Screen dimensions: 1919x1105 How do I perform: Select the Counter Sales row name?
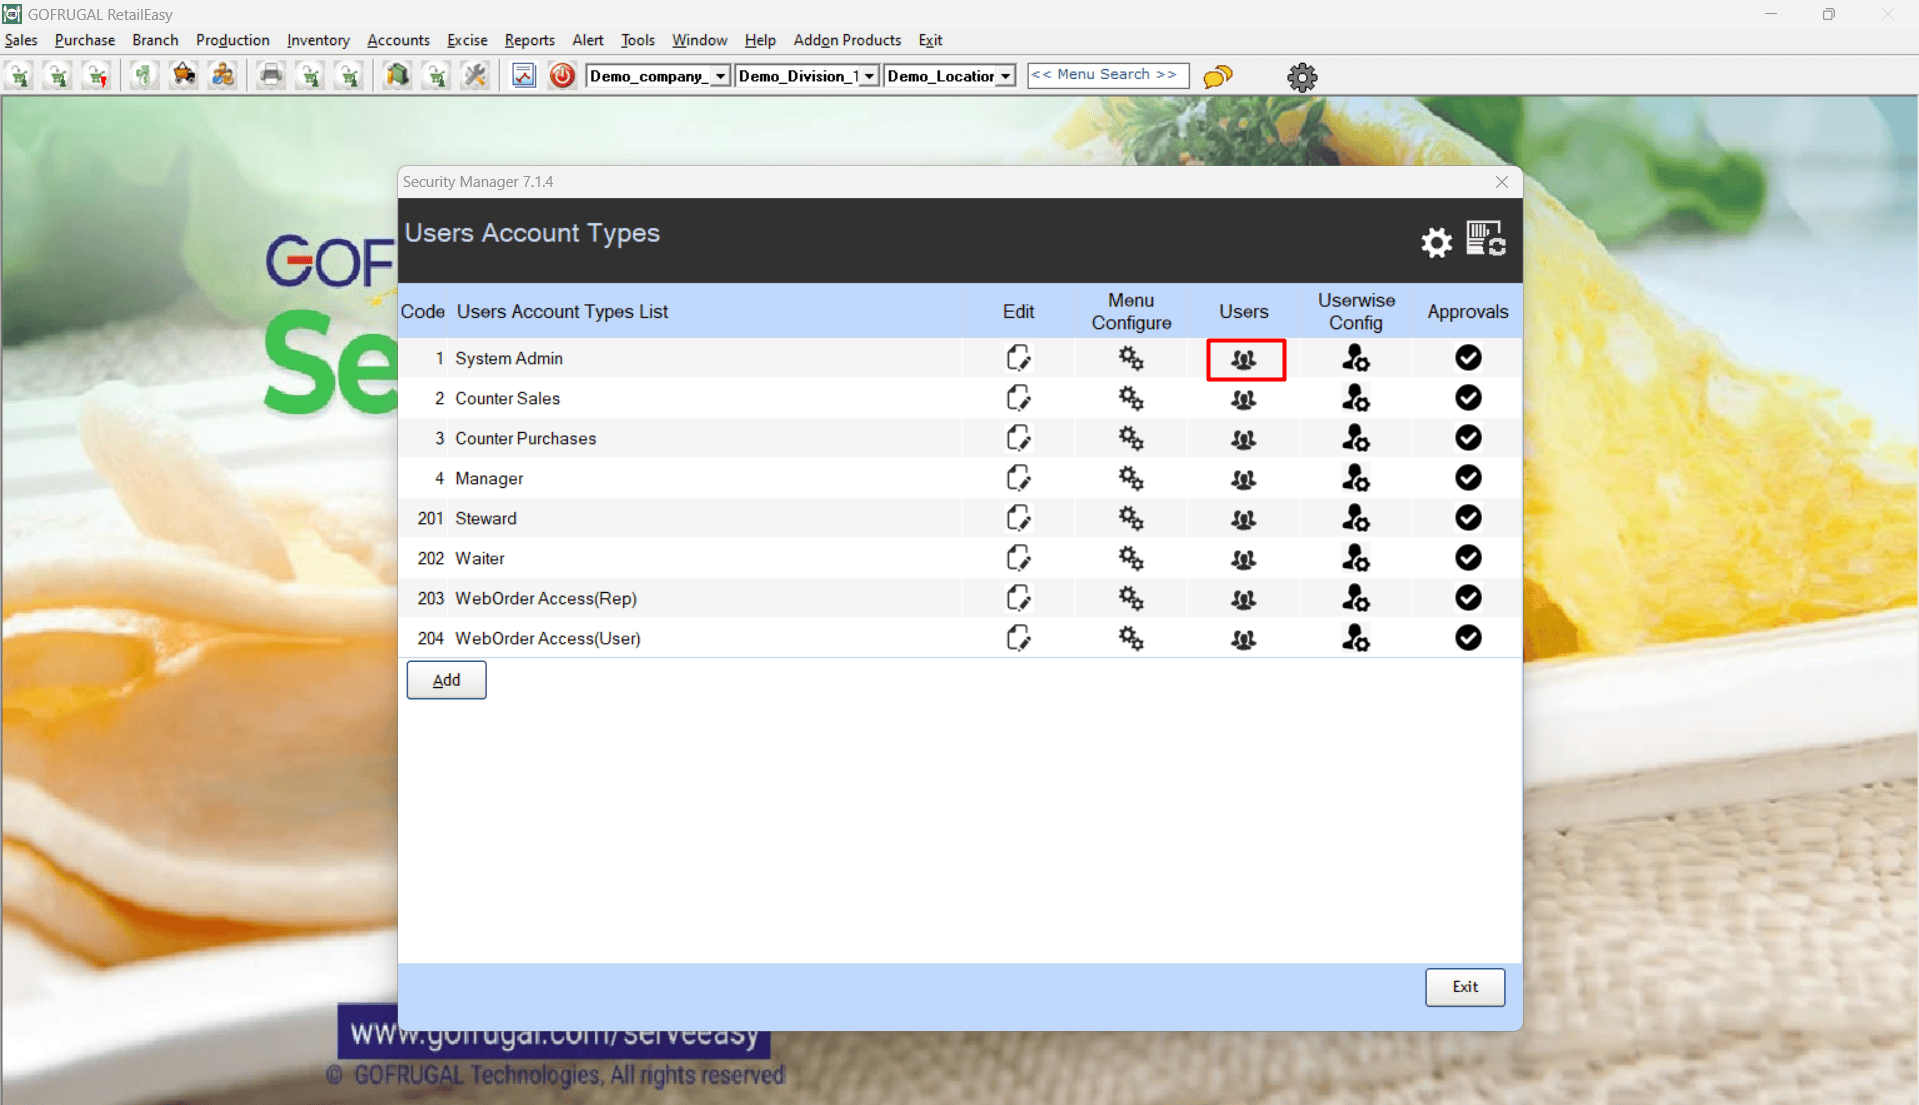pos(507,398)
